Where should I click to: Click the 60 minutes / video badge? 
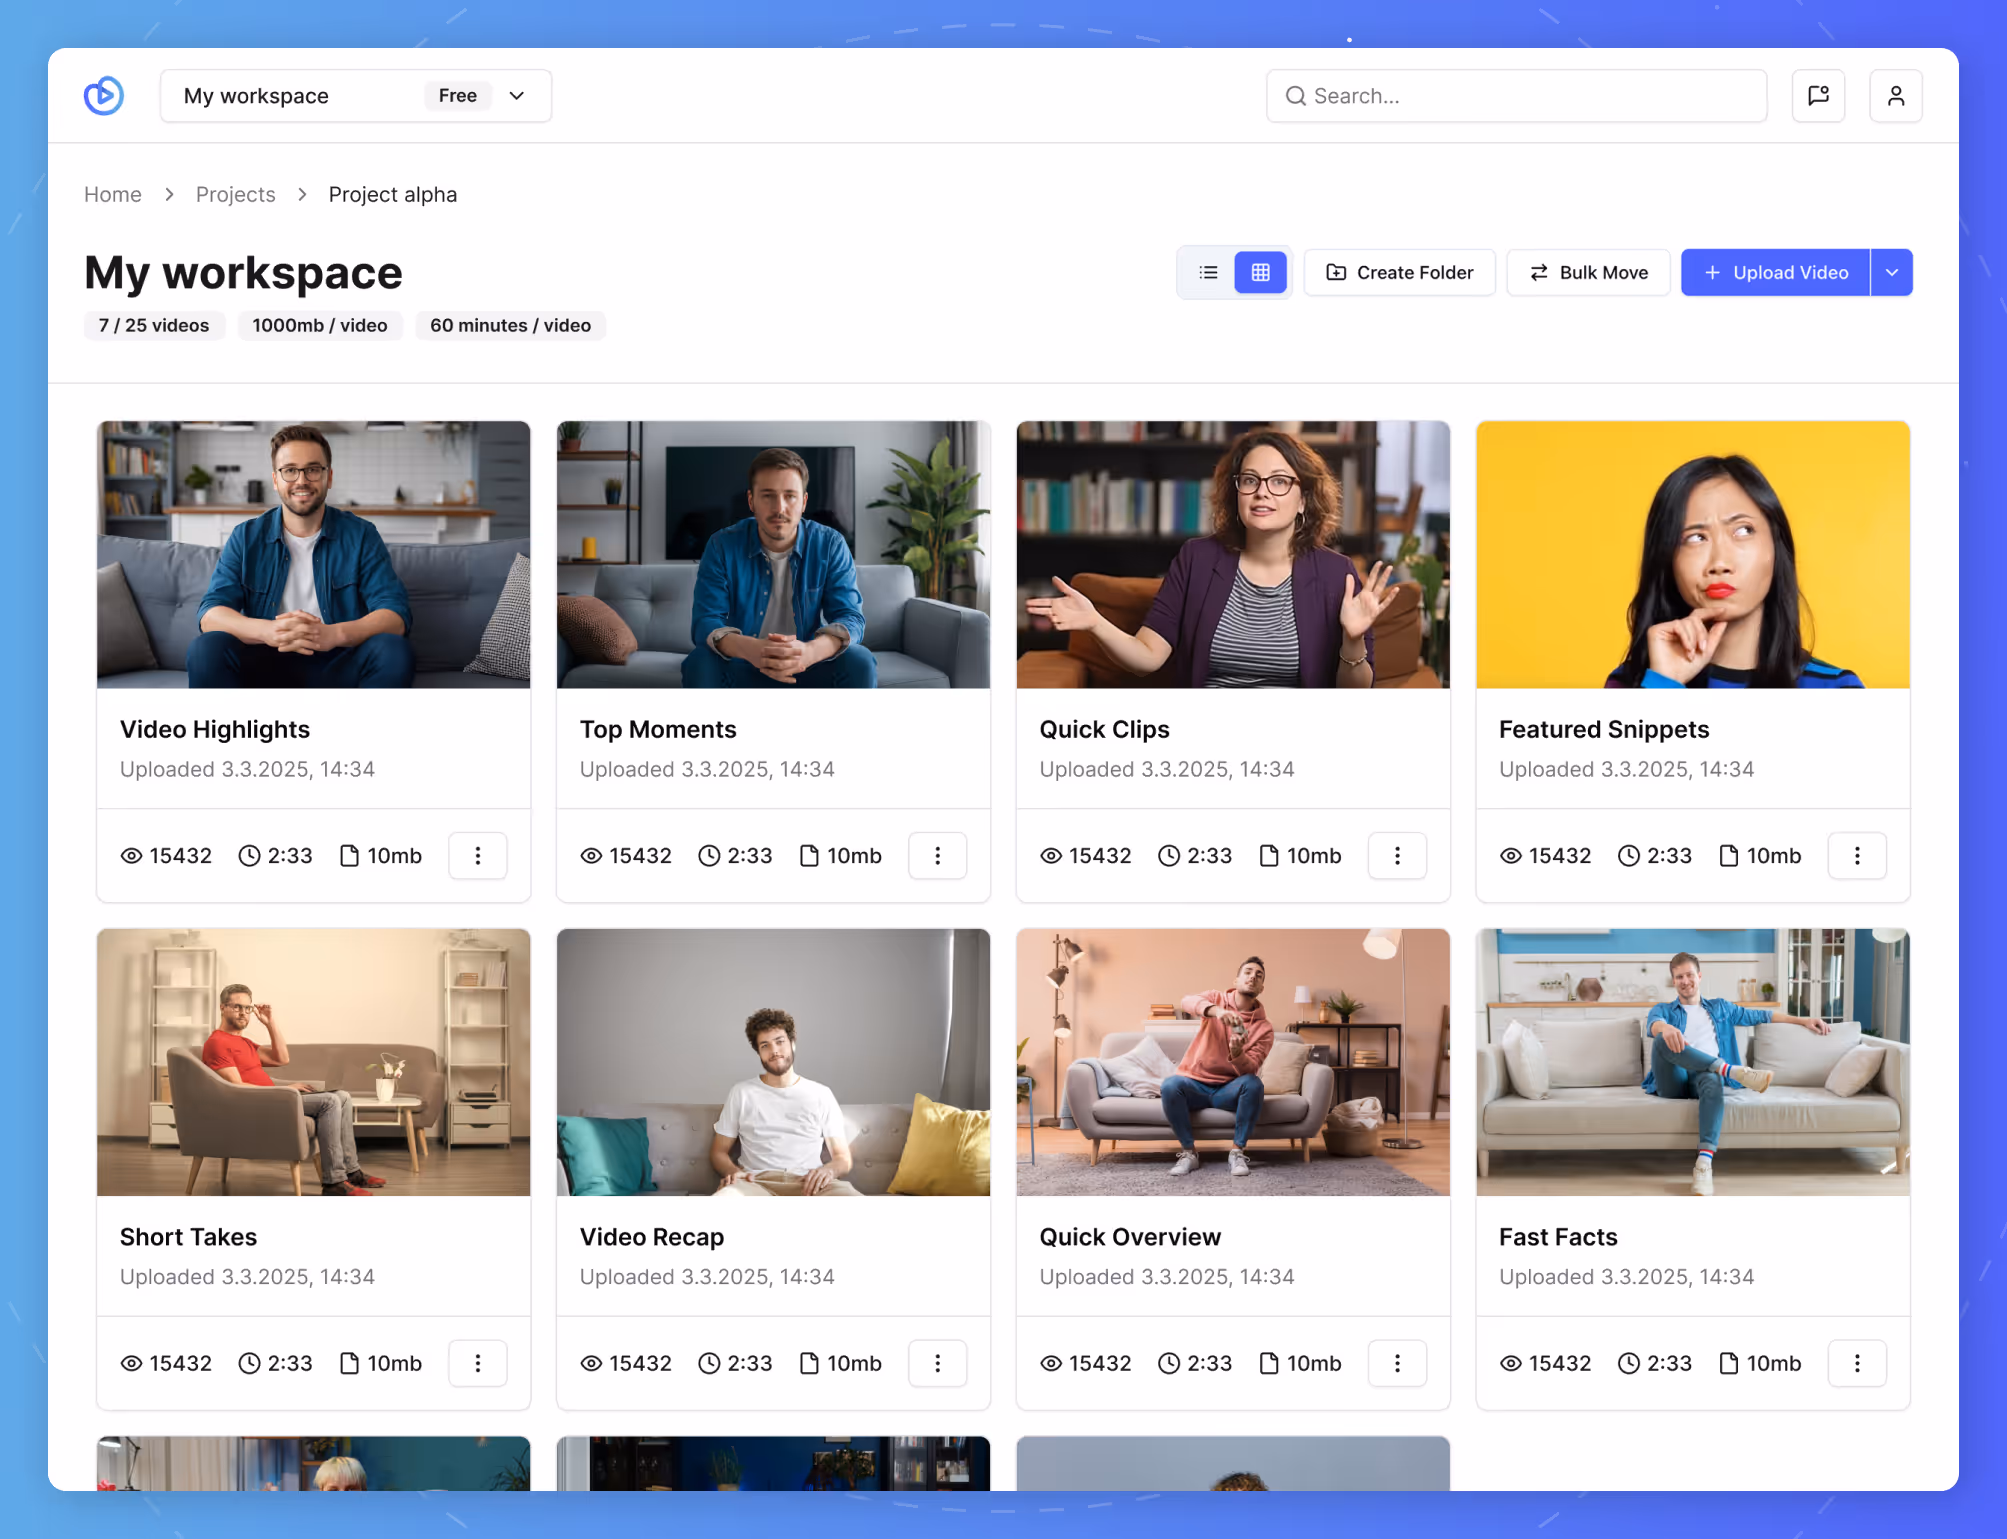510,325
